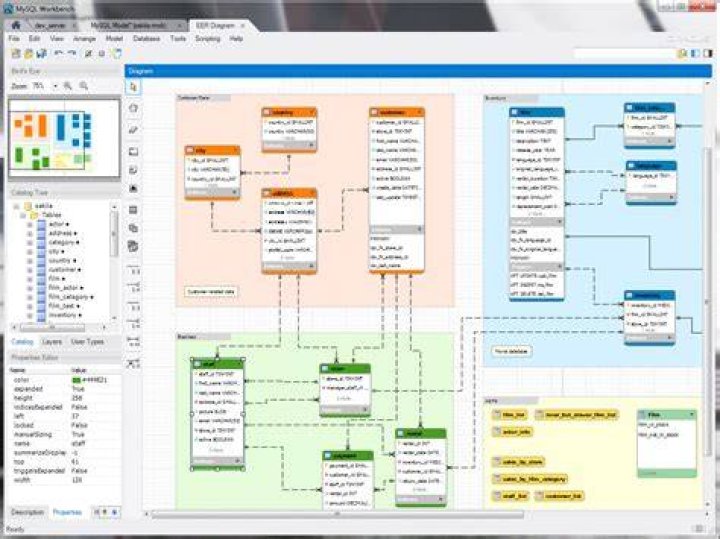This screenshot has width=720, height=539.
Task: Select the 'Customer related data' note
Action: (211, 292)
